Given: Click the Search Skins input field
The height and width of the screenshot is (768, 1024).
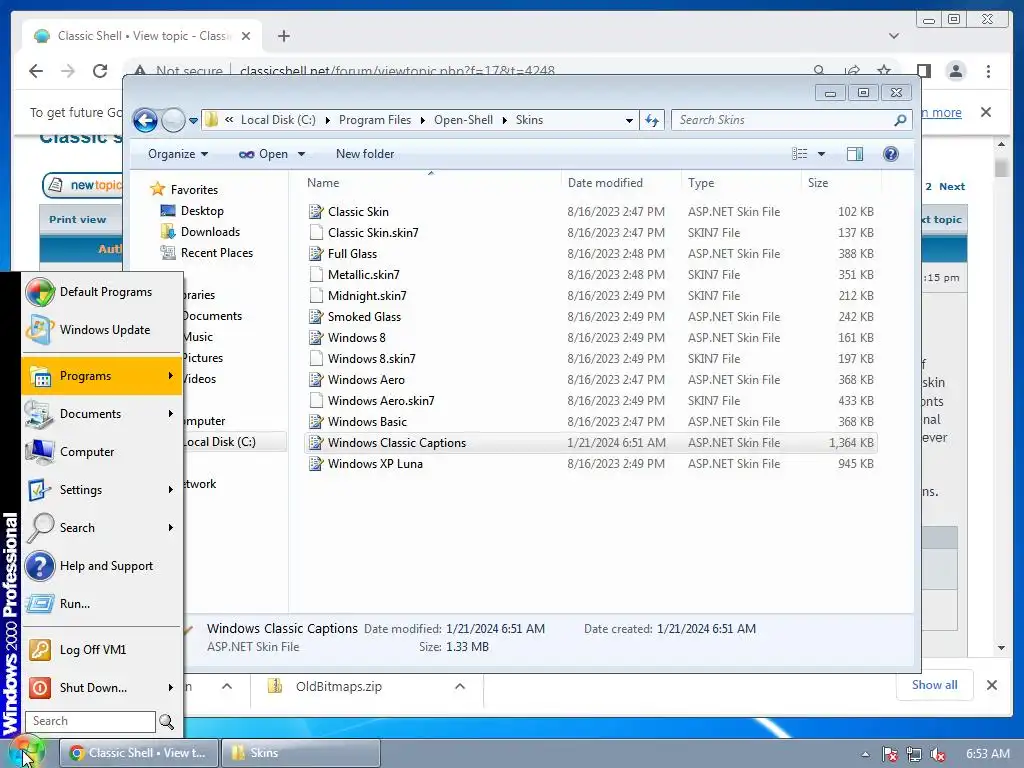Looking at the screenshot, I should (784, 120).
